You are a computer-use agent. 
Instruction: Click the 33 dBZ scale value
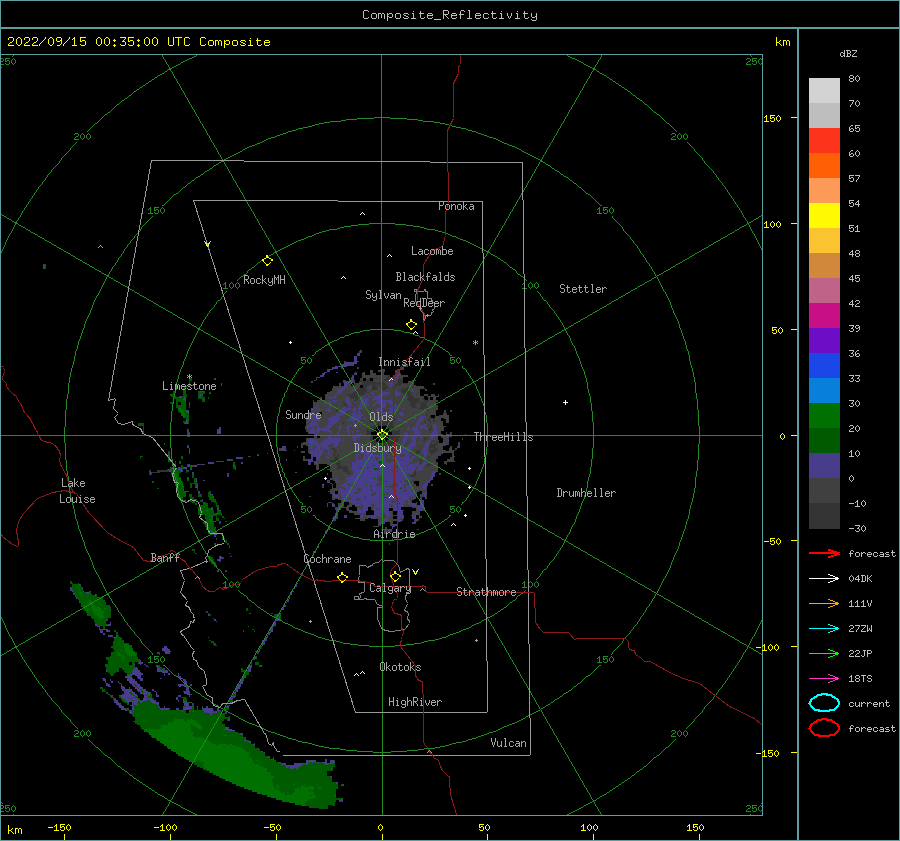(854, 378)
